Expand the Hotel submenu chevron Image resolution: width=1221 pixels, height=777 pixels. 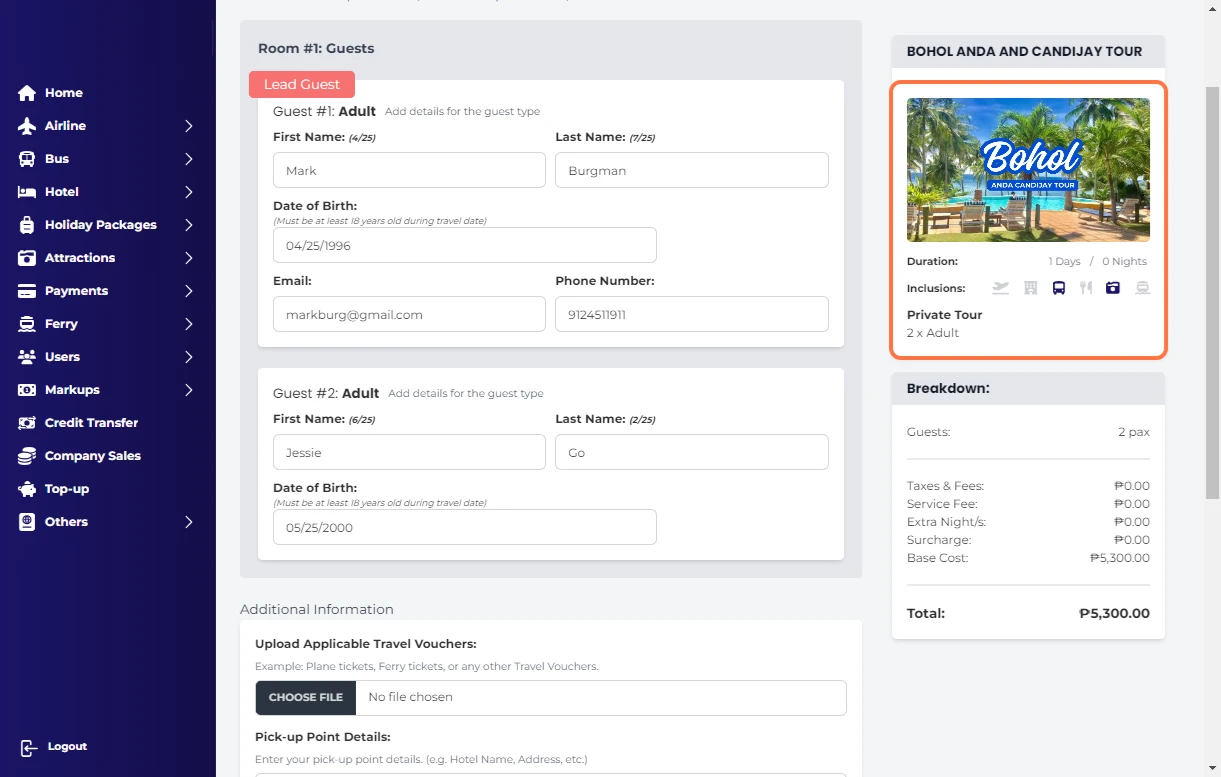[x=188, y=192]
